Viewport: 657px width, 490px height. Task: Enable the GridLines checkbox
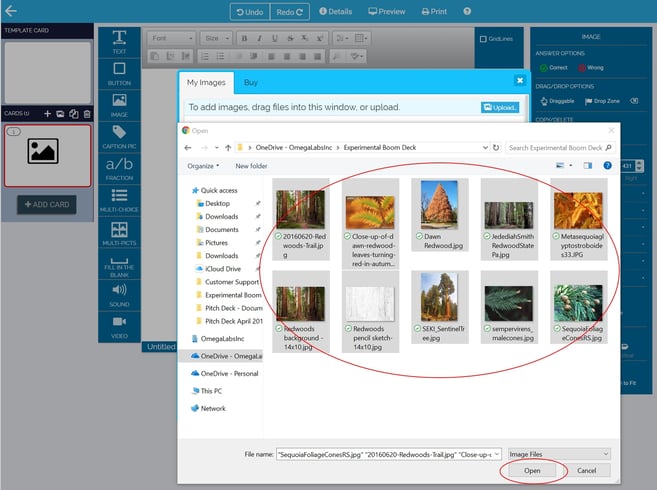(x=483, y=39)
